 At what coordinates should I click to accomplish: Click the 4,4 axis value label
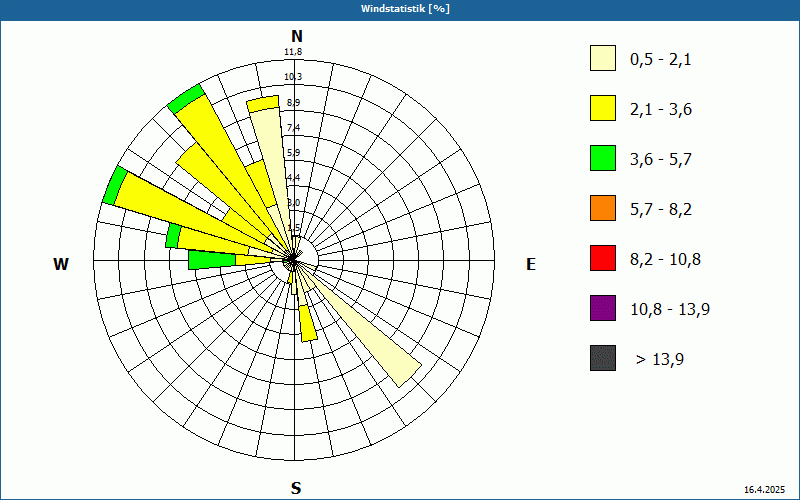[x=293, y=178]
